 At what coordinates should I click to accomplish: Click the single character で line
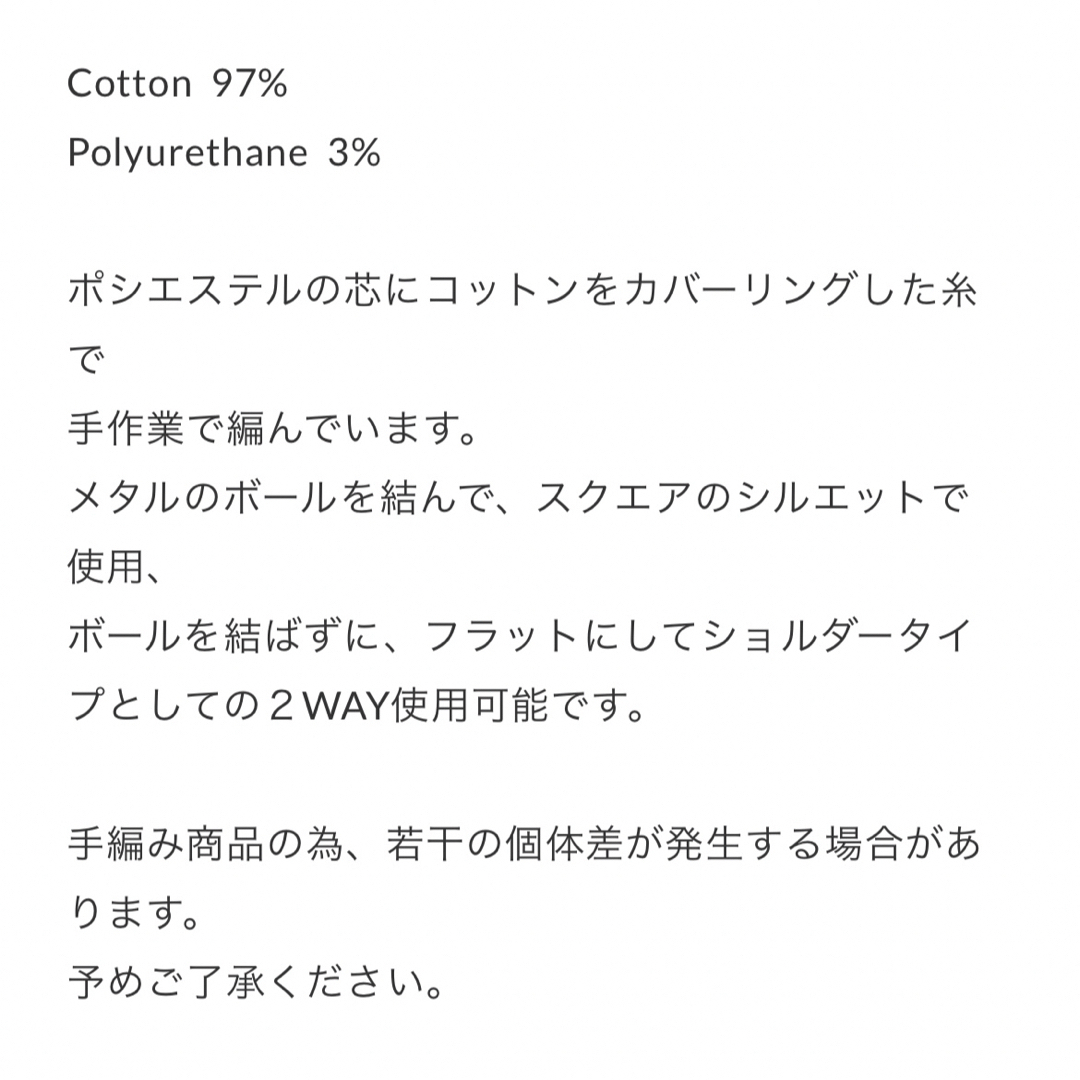(87, 360)
